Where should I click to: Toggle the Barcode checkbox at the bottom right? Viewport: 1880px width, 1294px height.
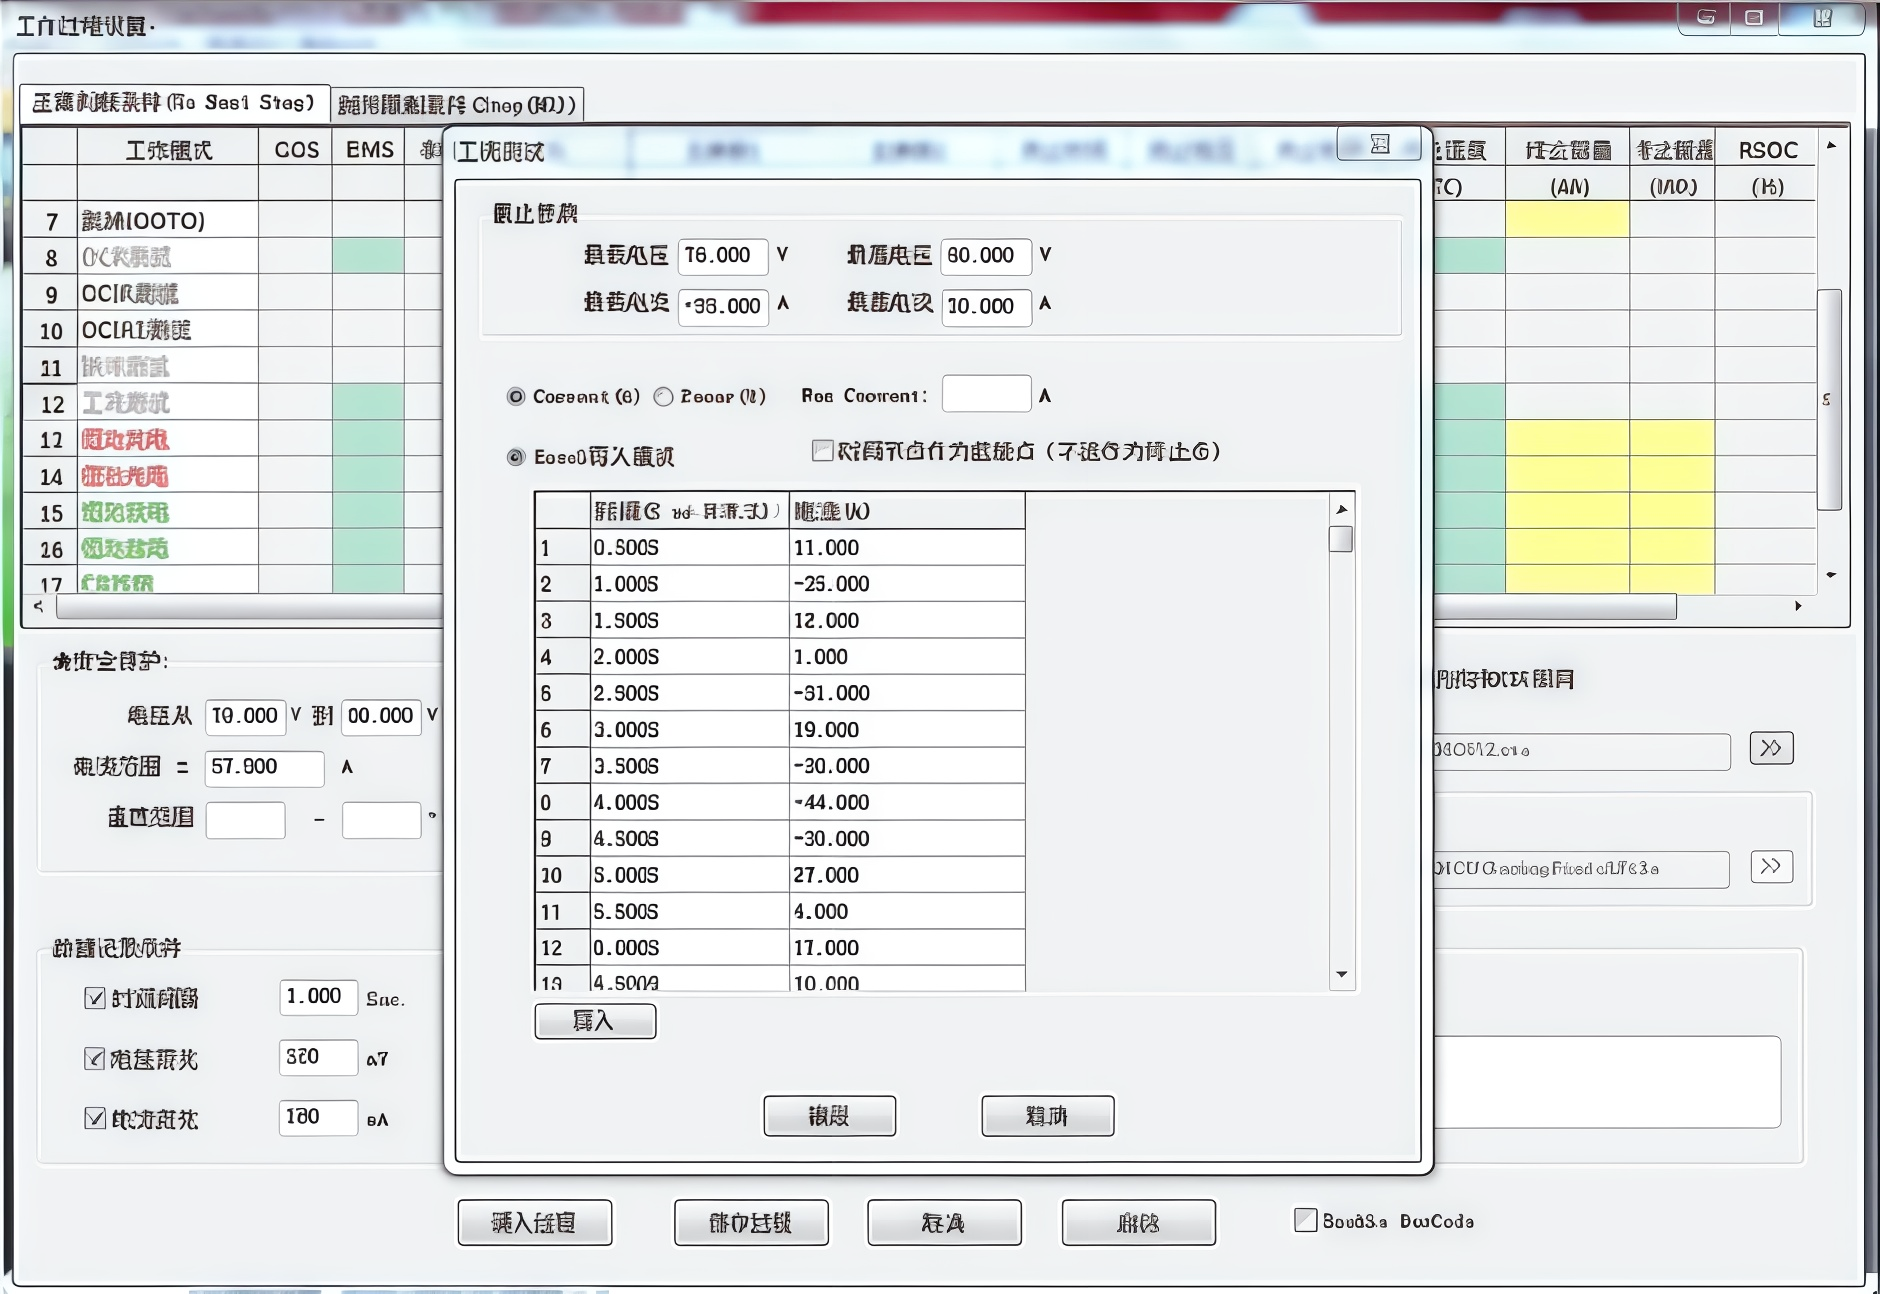1305,1220
